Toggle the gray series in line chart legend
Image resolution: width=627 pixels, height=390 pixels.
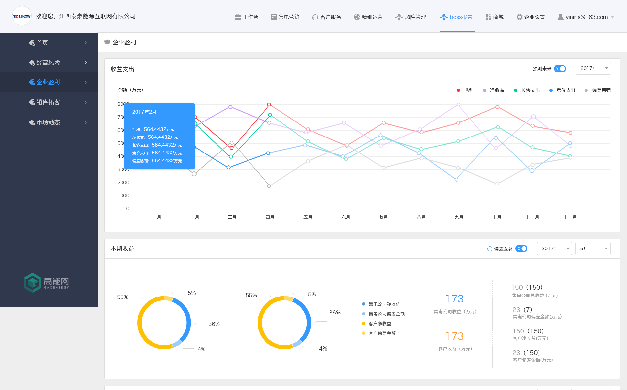pyautogui.click(x=598, y=90)
